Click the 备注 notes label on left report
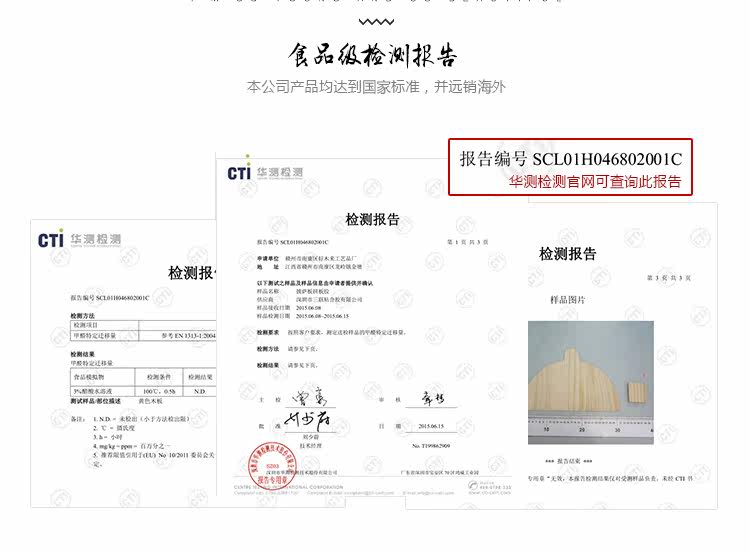This screenshot has width=750, height=552. pyautogui.click(x=78, y=419)
